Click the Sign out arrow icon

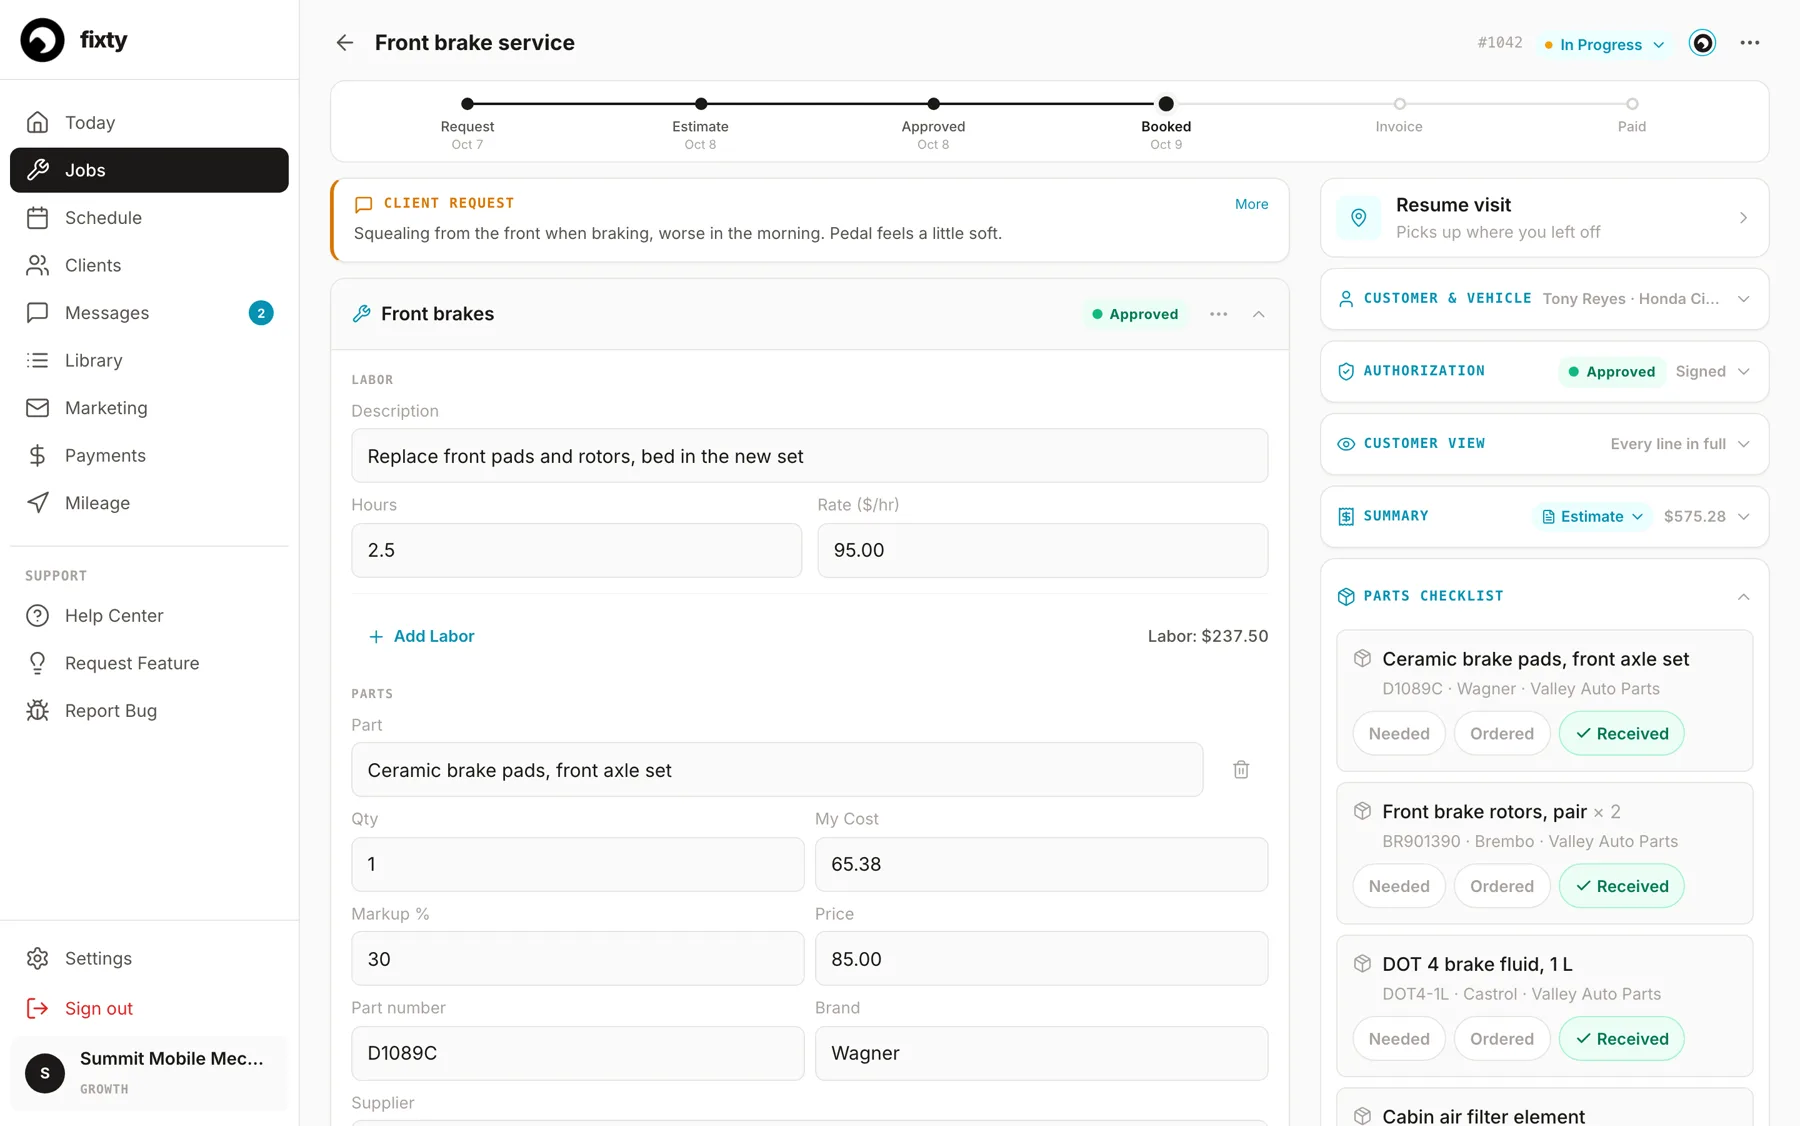[x=38, y=1008]
